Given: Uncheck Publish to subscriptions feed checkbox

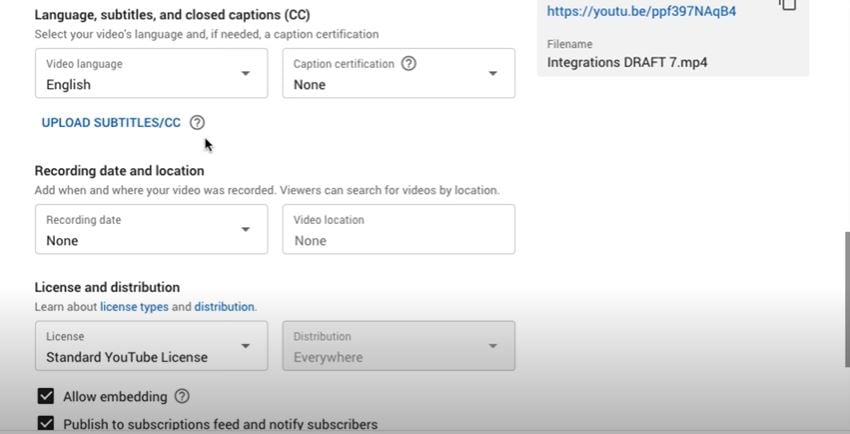Looking at the screenshot, I should 45,424.
